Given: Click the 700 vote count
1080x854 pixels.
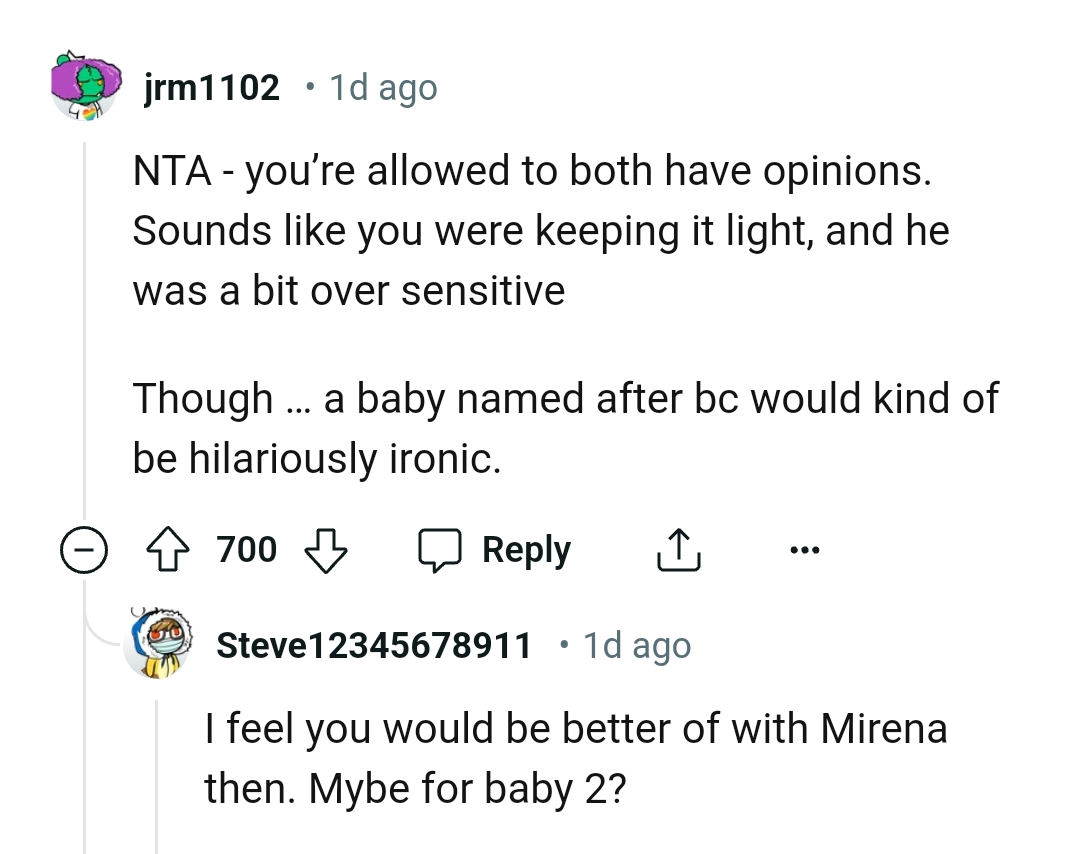Looking at the screenshot, I should (x=246, y=548).
